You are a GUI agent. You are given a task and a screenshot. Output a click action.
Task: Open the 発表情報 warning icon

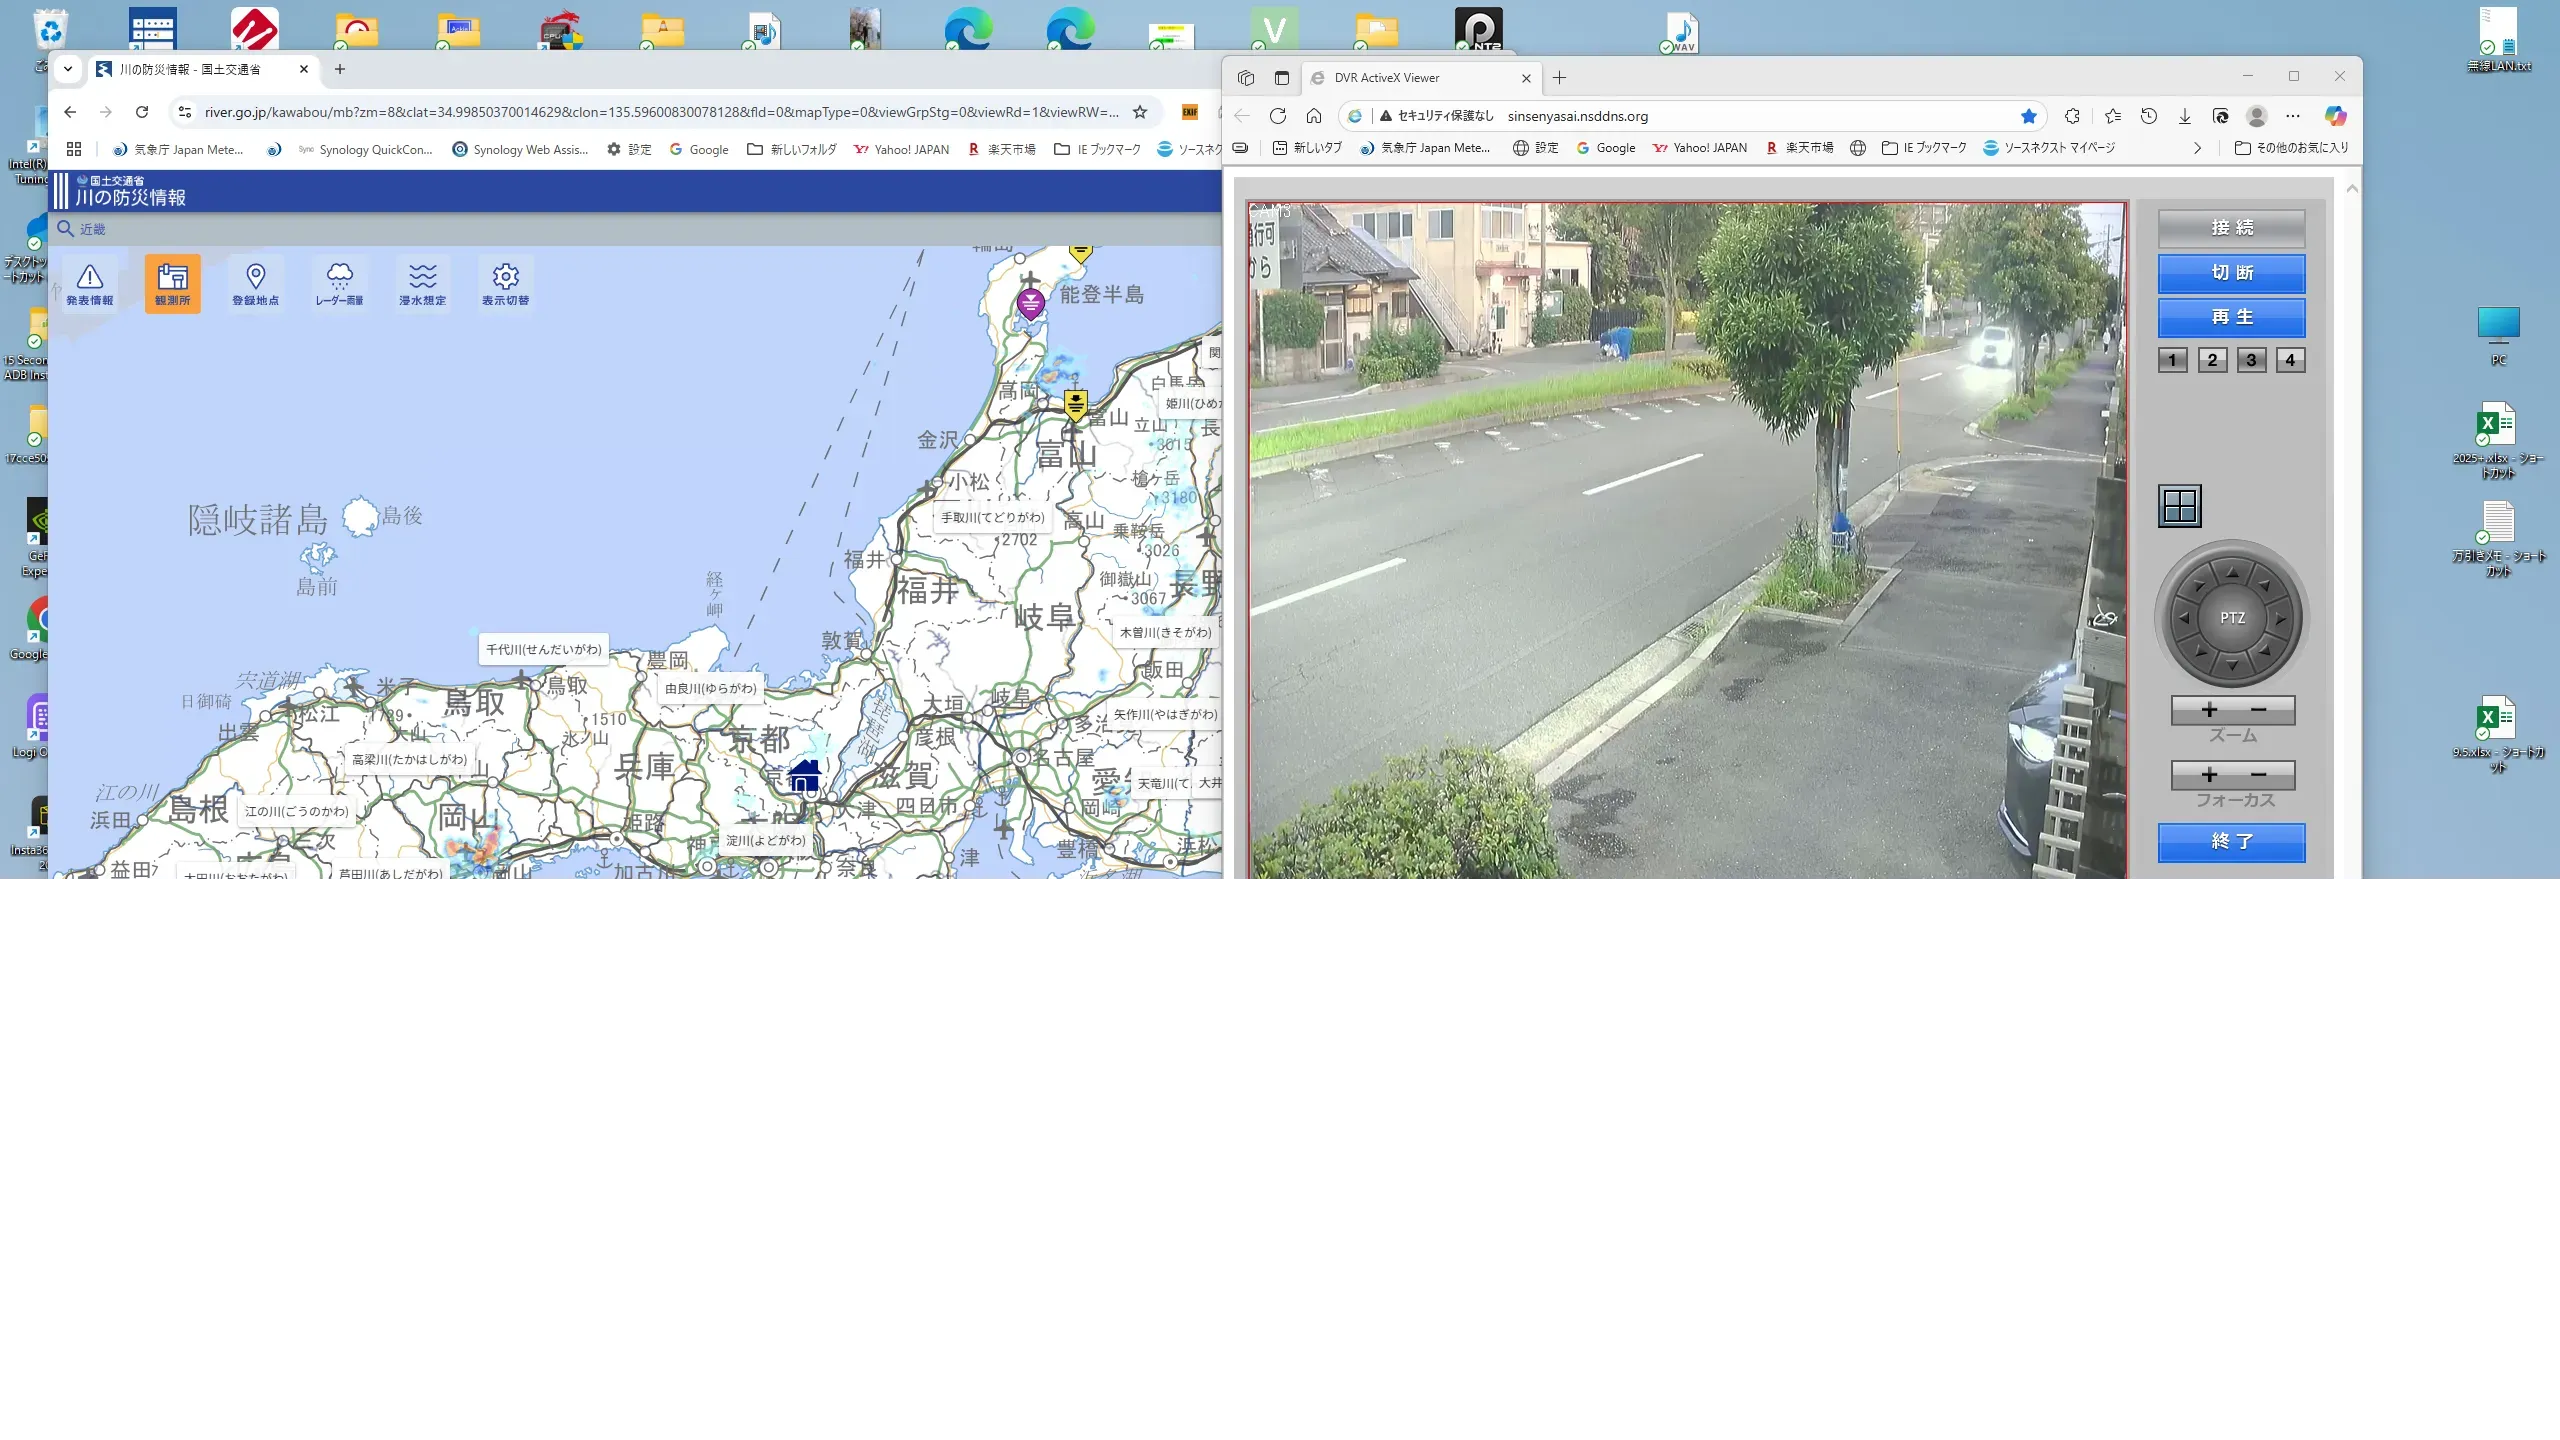pyautogui.click(x=90, y=283)
